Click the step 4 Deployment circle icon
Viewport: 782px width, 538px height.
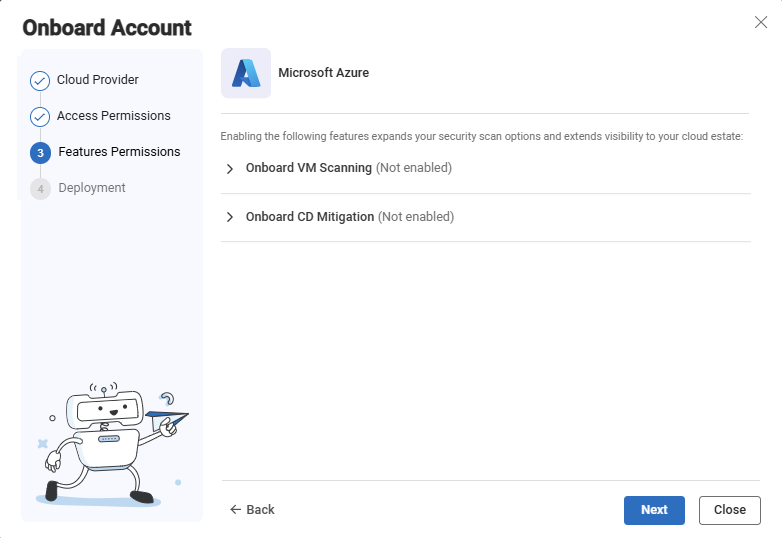(40, 189)
